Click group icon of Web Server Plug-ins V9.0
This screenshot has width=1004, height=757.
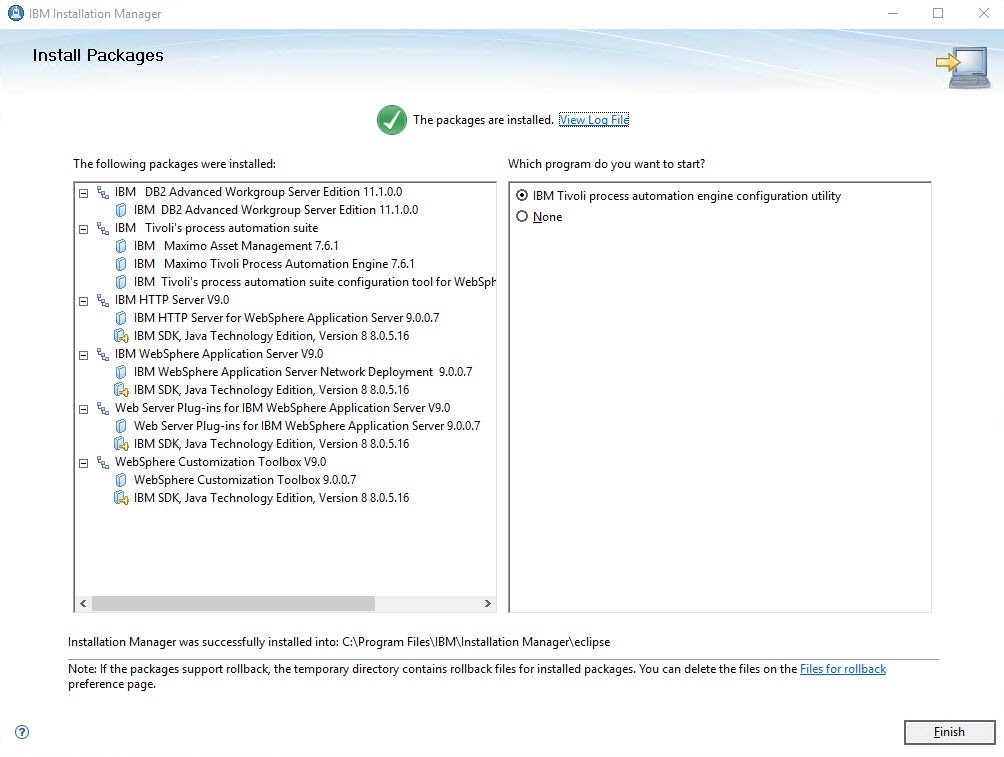pos(102,408)
